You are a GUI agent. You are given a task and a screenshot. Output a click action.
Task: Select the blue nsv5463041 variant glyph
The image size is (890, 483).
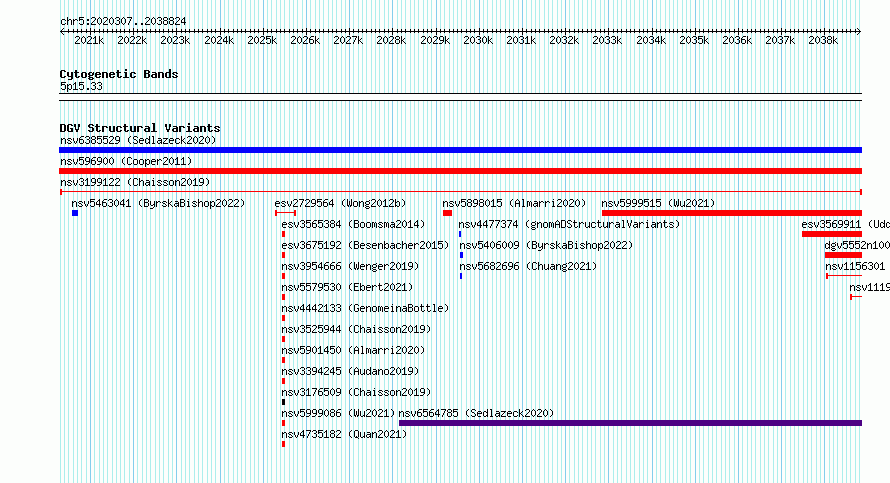coord(75,213)
